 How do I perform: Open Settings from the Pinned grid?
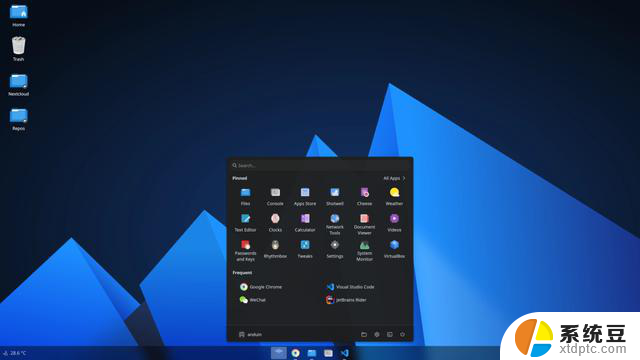pyautogui.click(x=335, y=249)
